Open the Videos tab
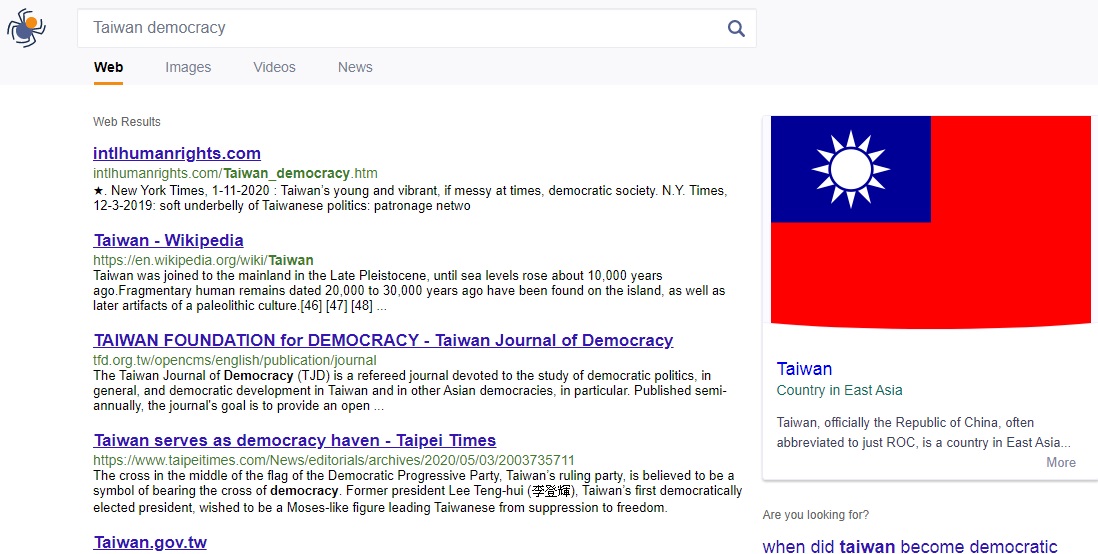 [274, 67]
